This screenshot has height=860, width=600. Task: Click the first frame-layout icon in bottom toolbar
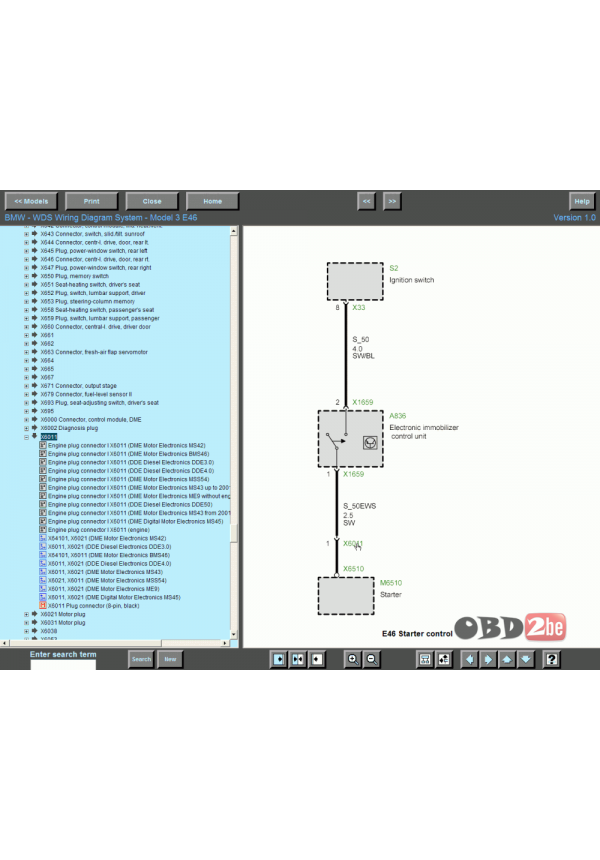point(279,659)
